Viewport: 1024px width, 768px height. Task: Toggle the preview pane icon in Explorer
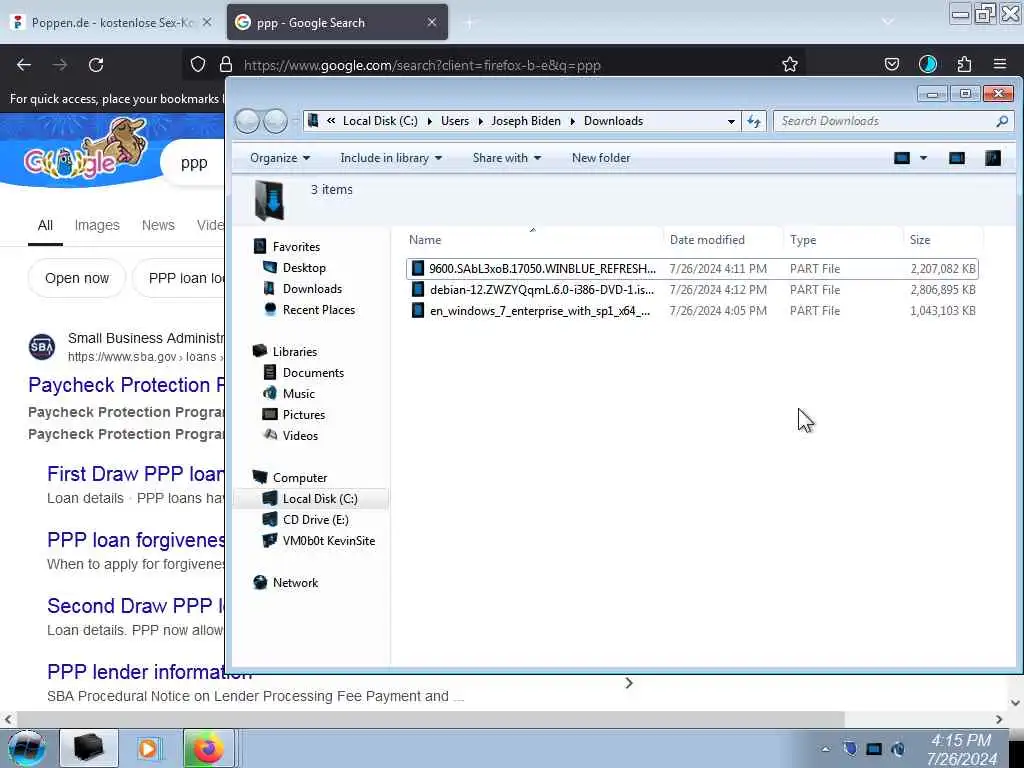click(957, 158)
